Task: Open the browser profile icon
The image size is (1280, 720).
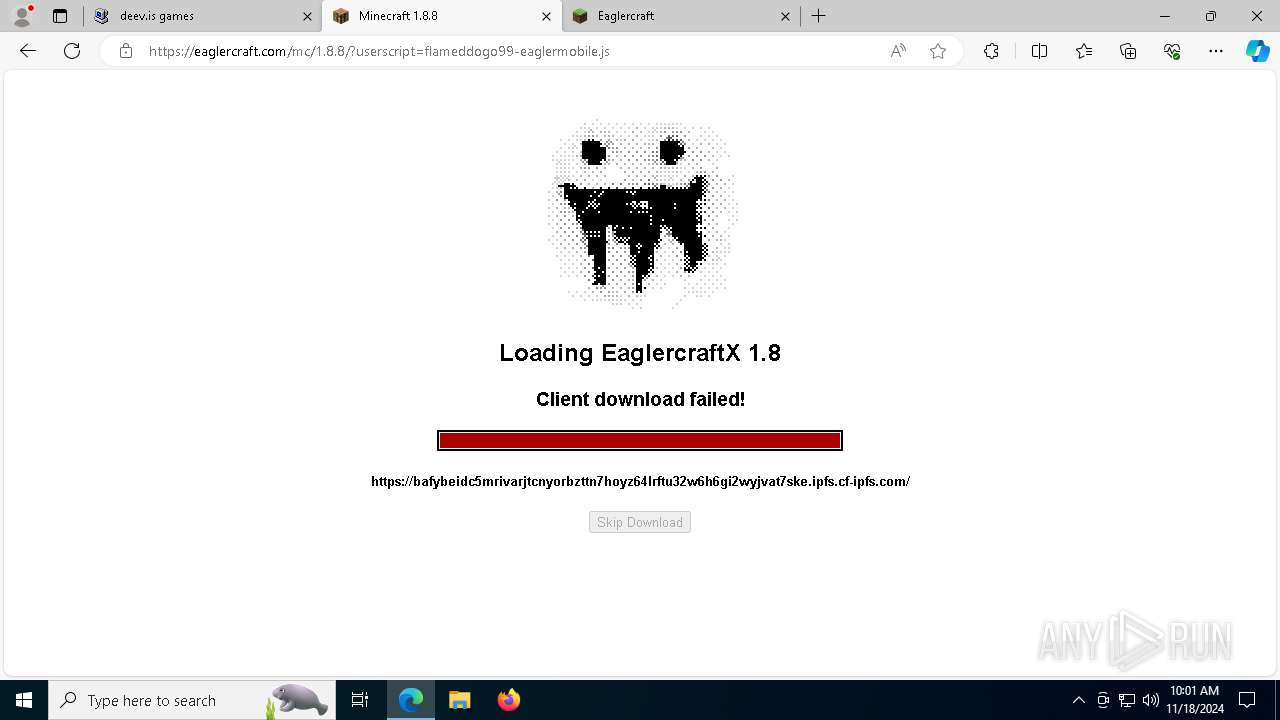Action: pos(22,16)
